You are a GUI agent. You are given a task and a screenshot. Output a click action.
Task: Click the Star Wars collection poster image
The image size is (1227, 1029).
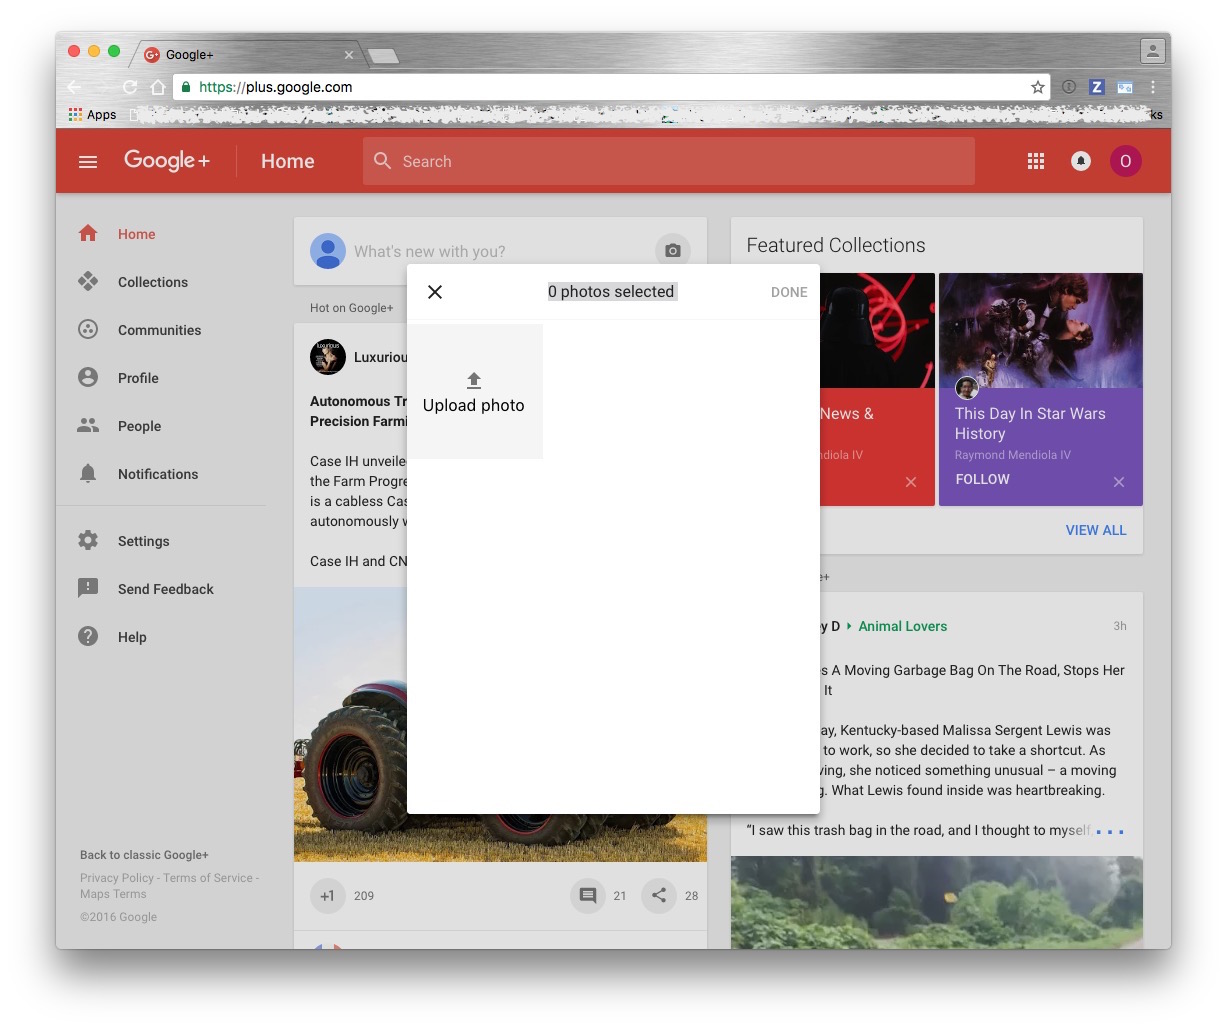[x=1041, y=330]
